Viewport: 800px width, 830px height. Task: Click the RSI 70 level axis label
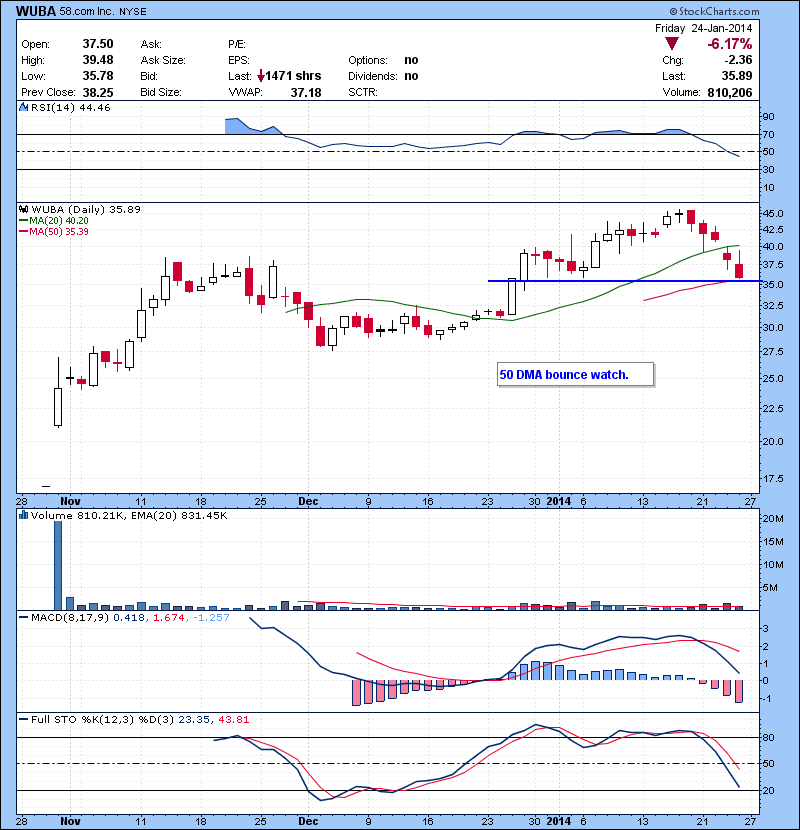pyautogui.click(x=768, y=134)
